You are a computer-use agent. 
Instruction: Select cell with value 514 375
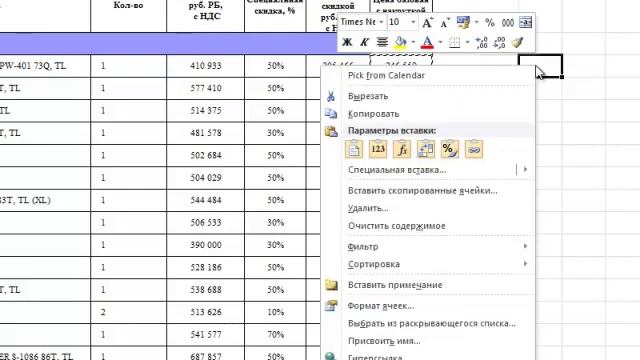(205, 111)
